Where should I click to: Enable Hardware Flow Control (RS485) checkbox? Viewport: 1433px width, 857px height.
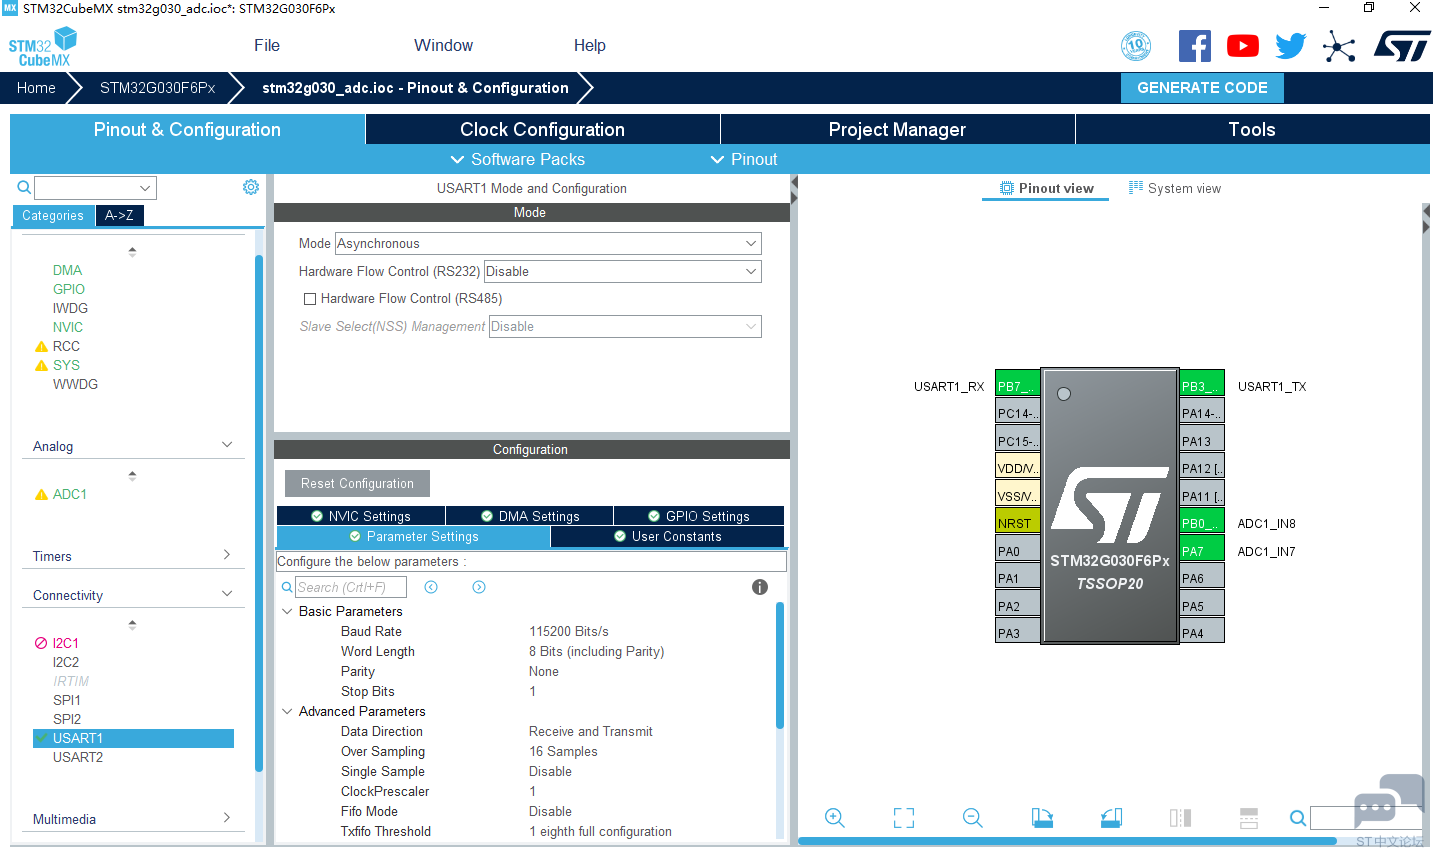click(310, 299)
